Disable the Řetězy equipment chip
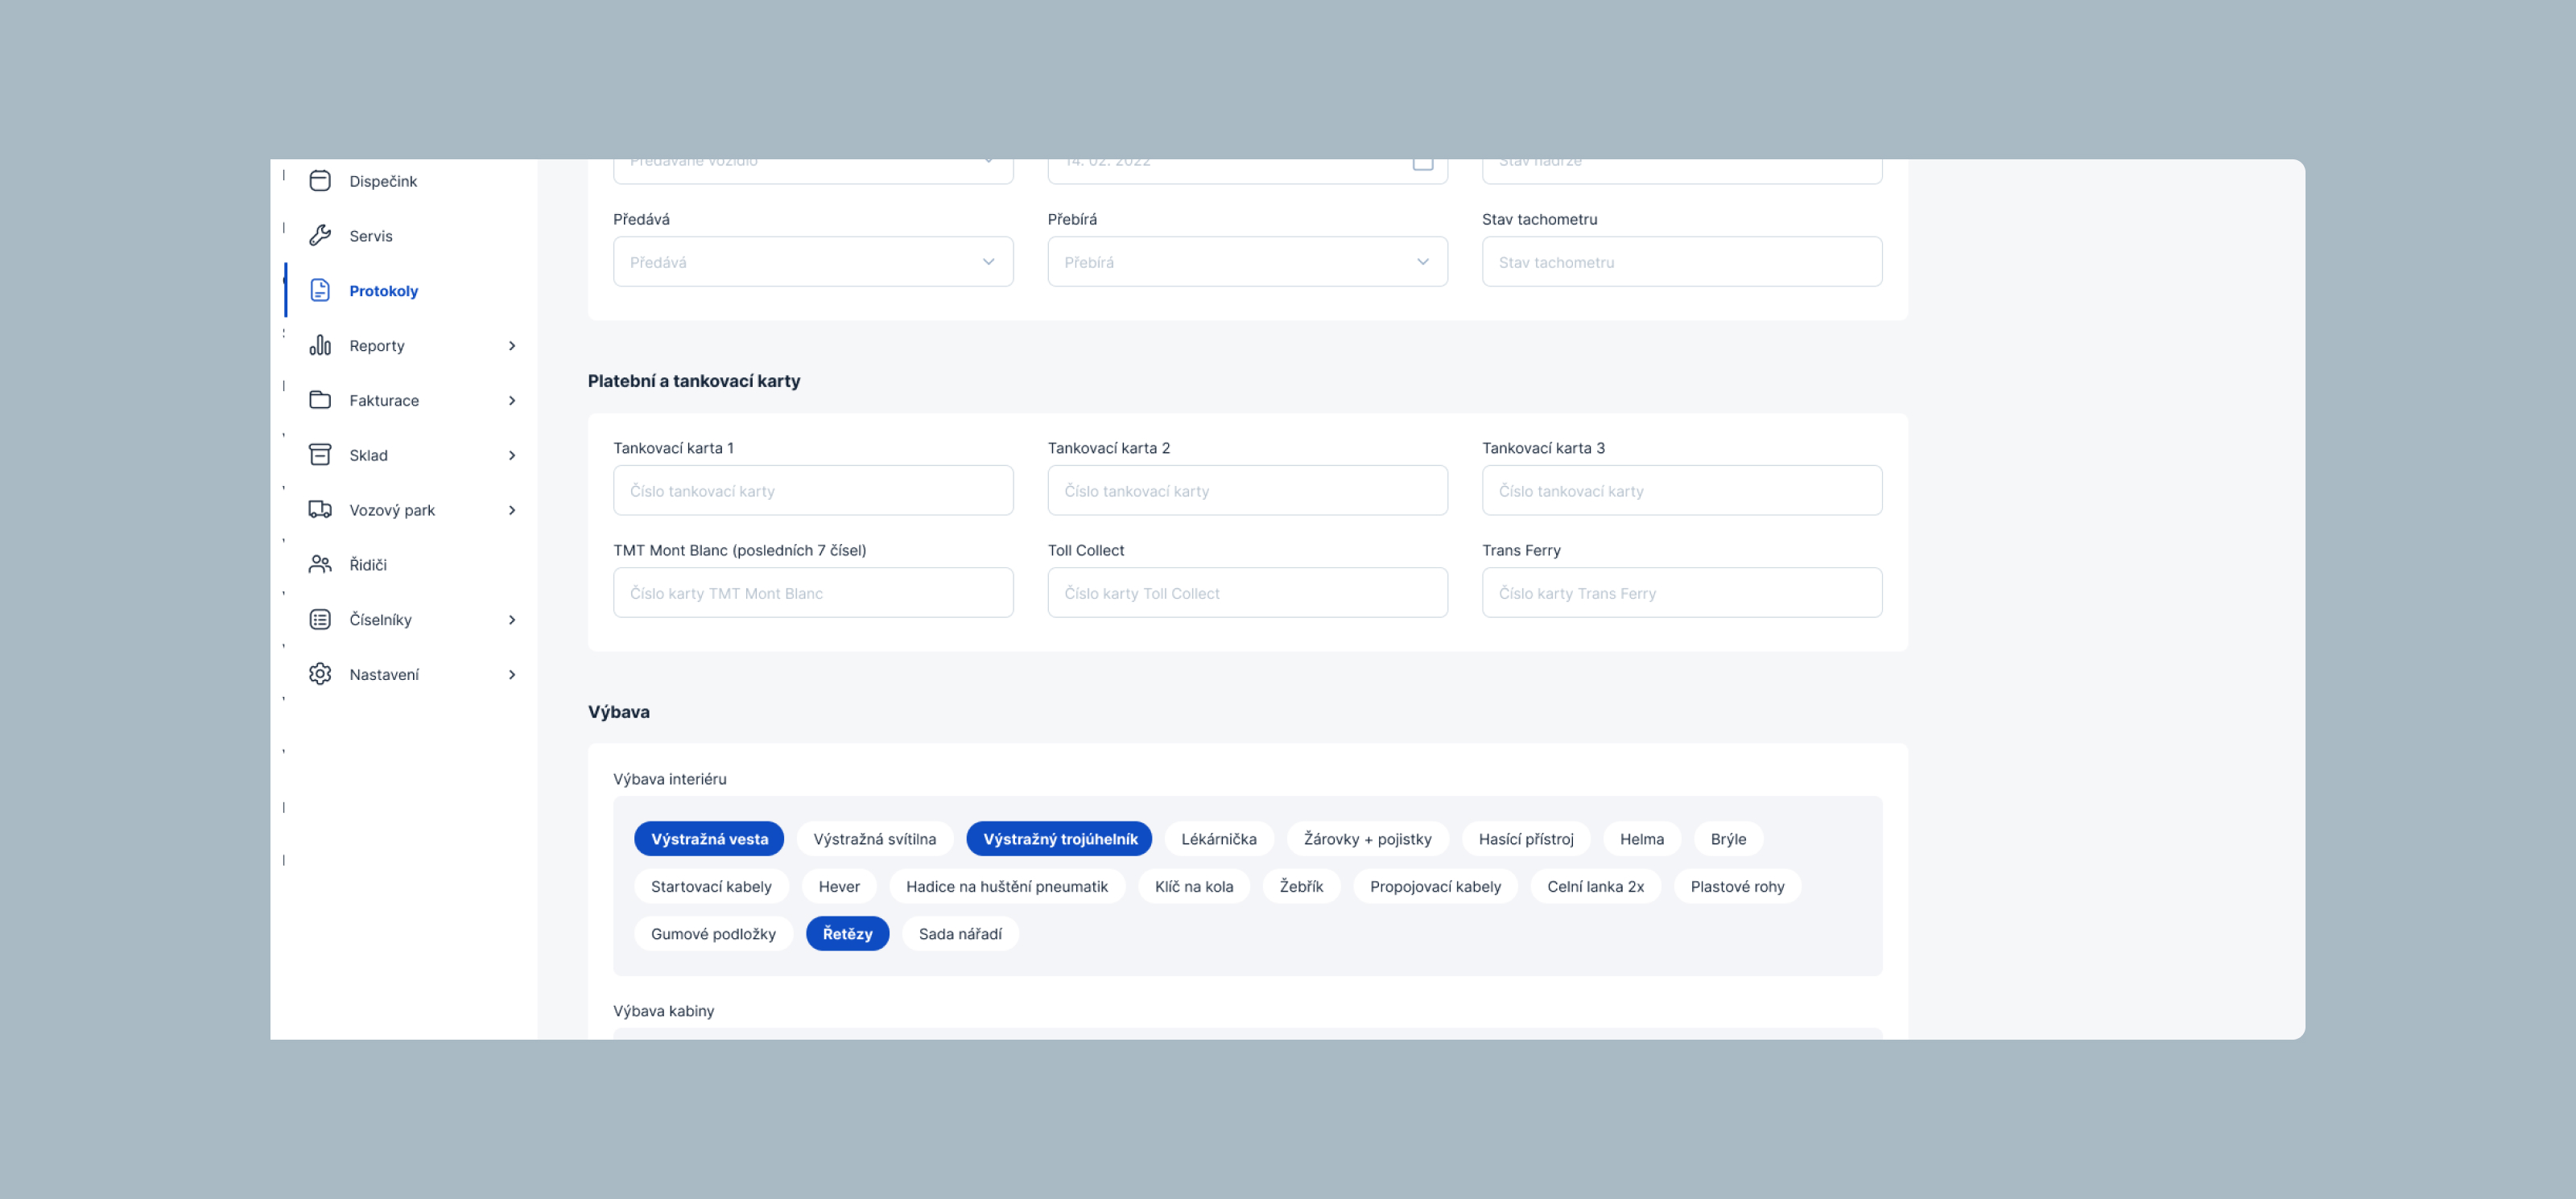Image resolution: width=2576 pixels, height=1199 pixels. coord(847,934)
